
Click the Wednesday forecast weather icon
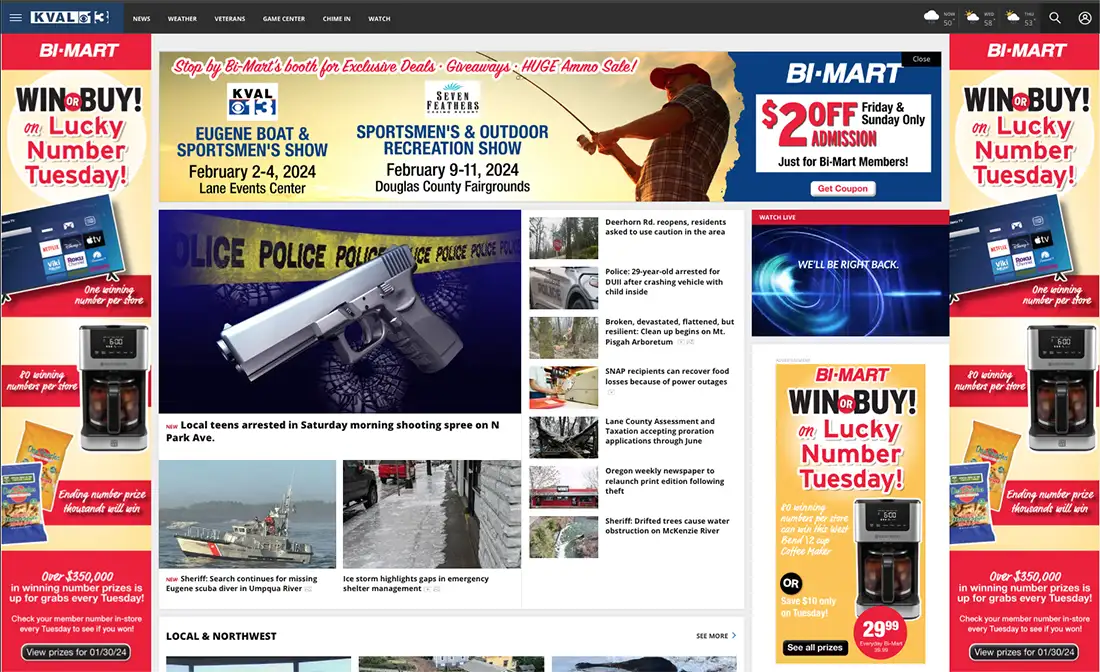tap(972, 16)
